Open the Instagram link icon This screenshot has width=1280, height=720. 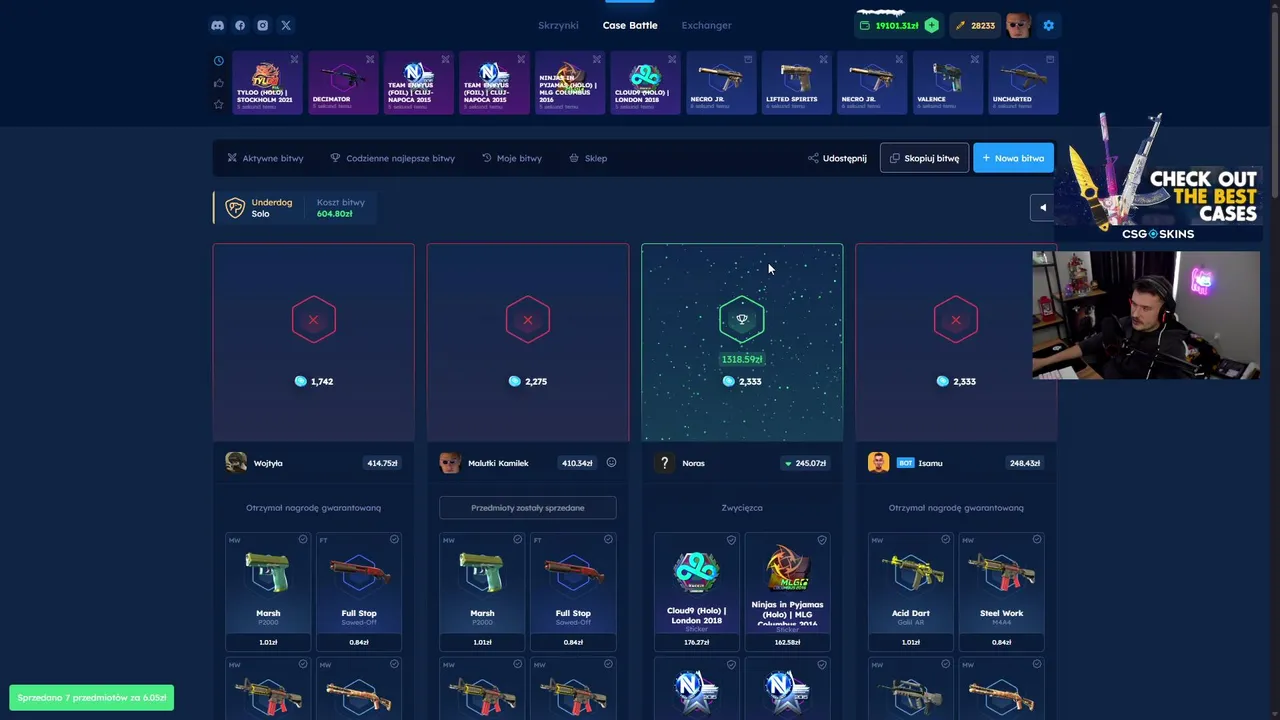pyautogui.click(x=263, y=25)
